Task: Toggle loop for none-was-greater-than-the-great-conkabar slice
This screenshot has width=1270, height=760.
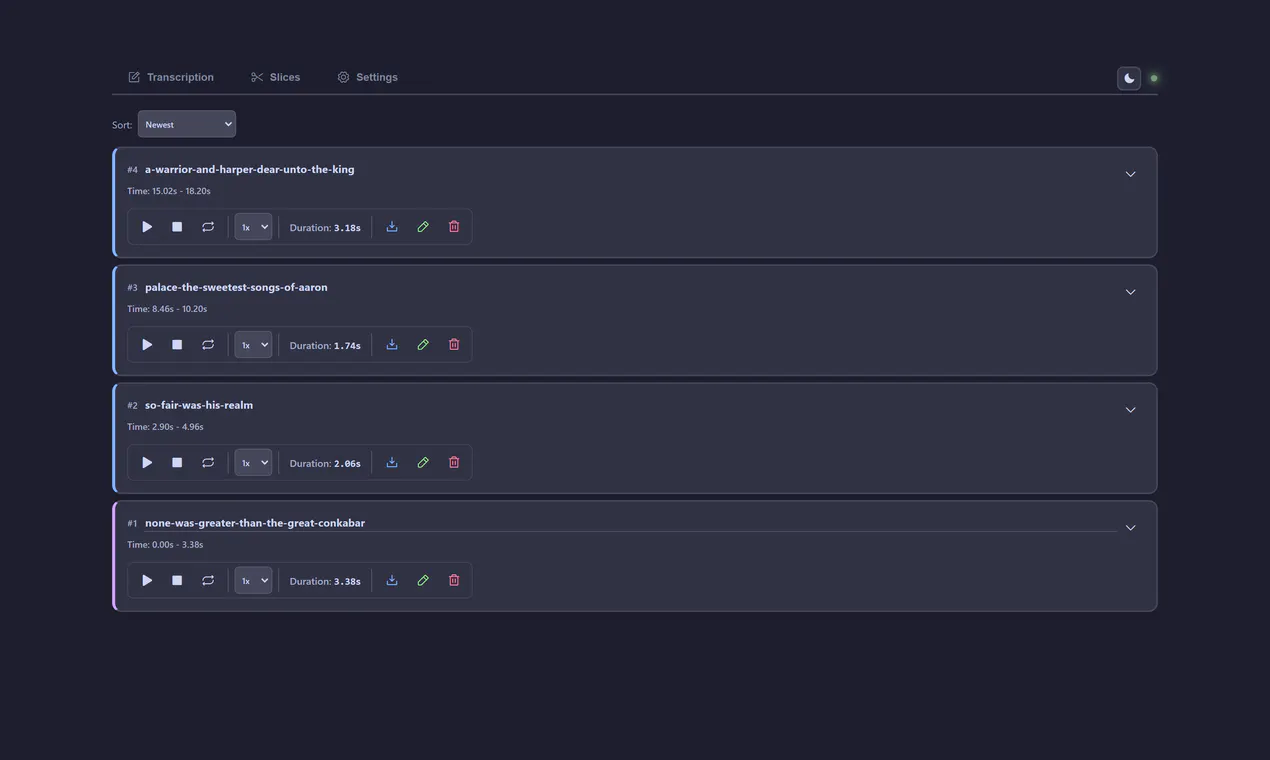Action: tap(208, 581)
